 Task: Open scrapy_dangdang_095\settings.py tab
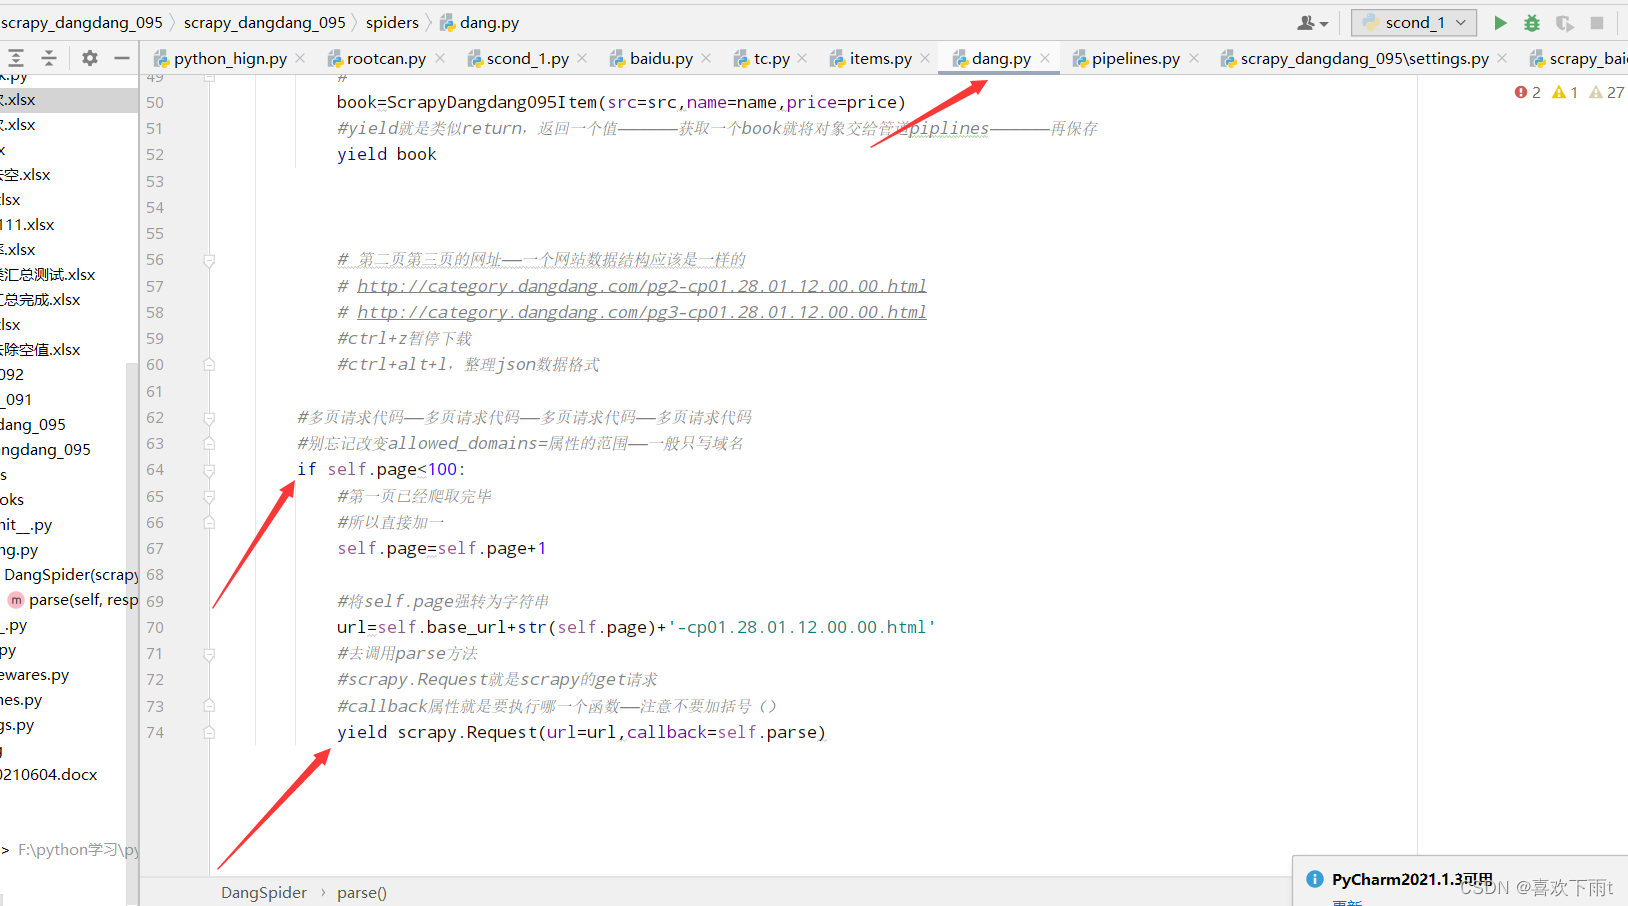click(1364, 59)
